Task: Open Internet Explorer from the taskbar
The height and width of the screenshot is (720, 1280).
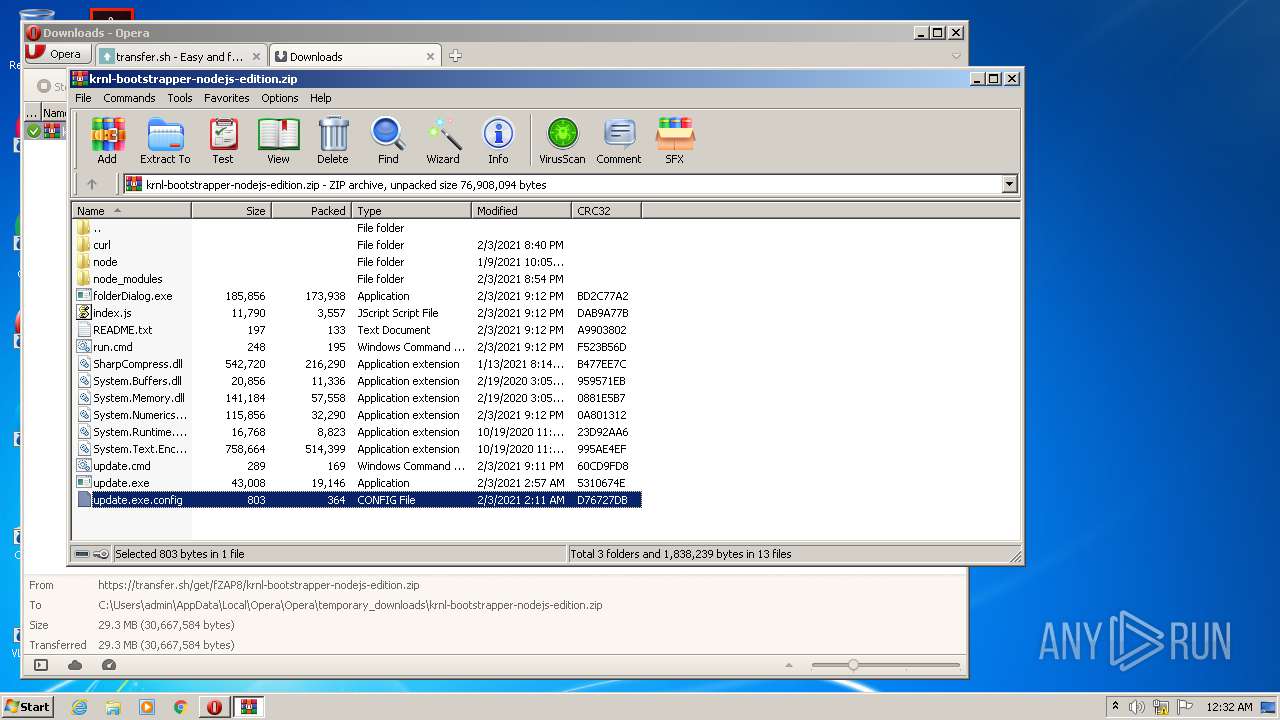Action: click(x=79, y=707)
